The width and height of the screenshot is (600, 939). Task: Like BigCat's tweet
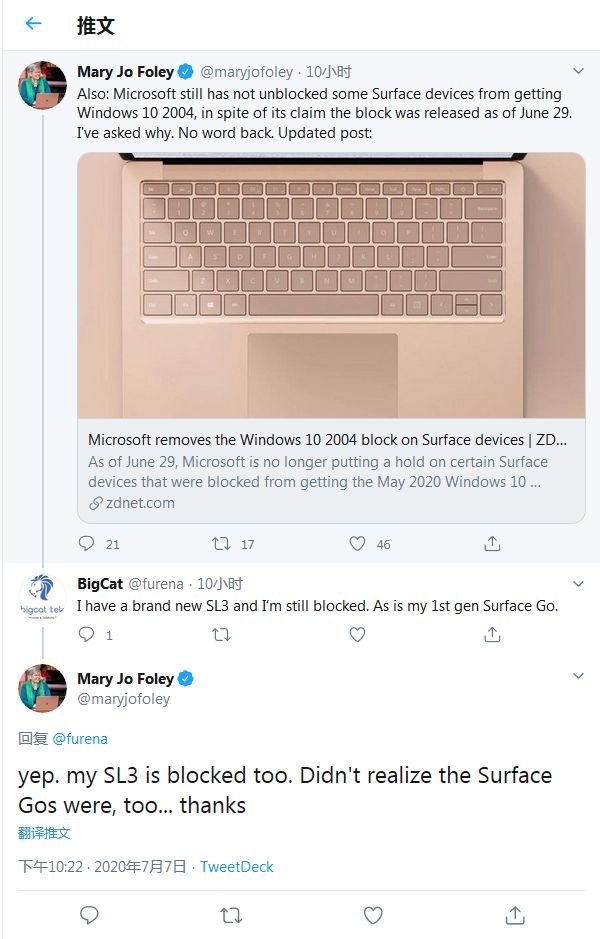(356, 635)
